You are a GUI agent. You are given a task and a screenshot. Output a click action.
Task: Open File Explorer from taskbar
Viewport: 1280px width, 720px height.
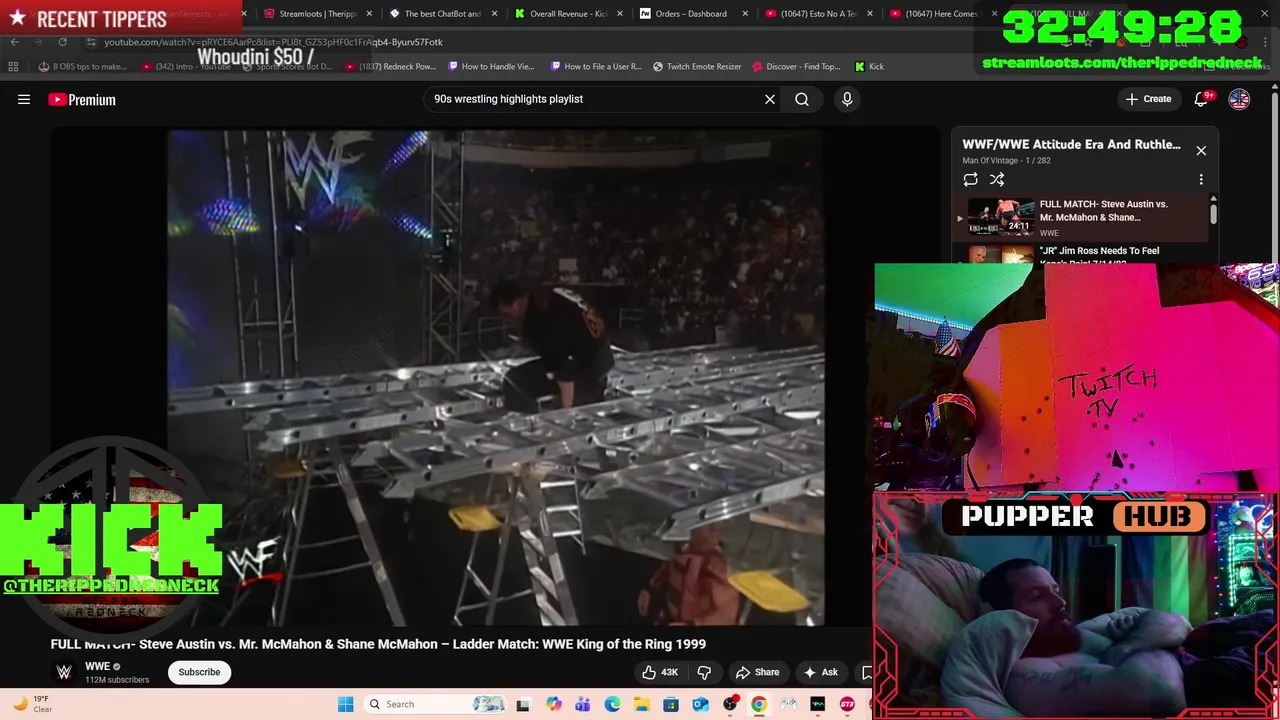coord(641,704)
